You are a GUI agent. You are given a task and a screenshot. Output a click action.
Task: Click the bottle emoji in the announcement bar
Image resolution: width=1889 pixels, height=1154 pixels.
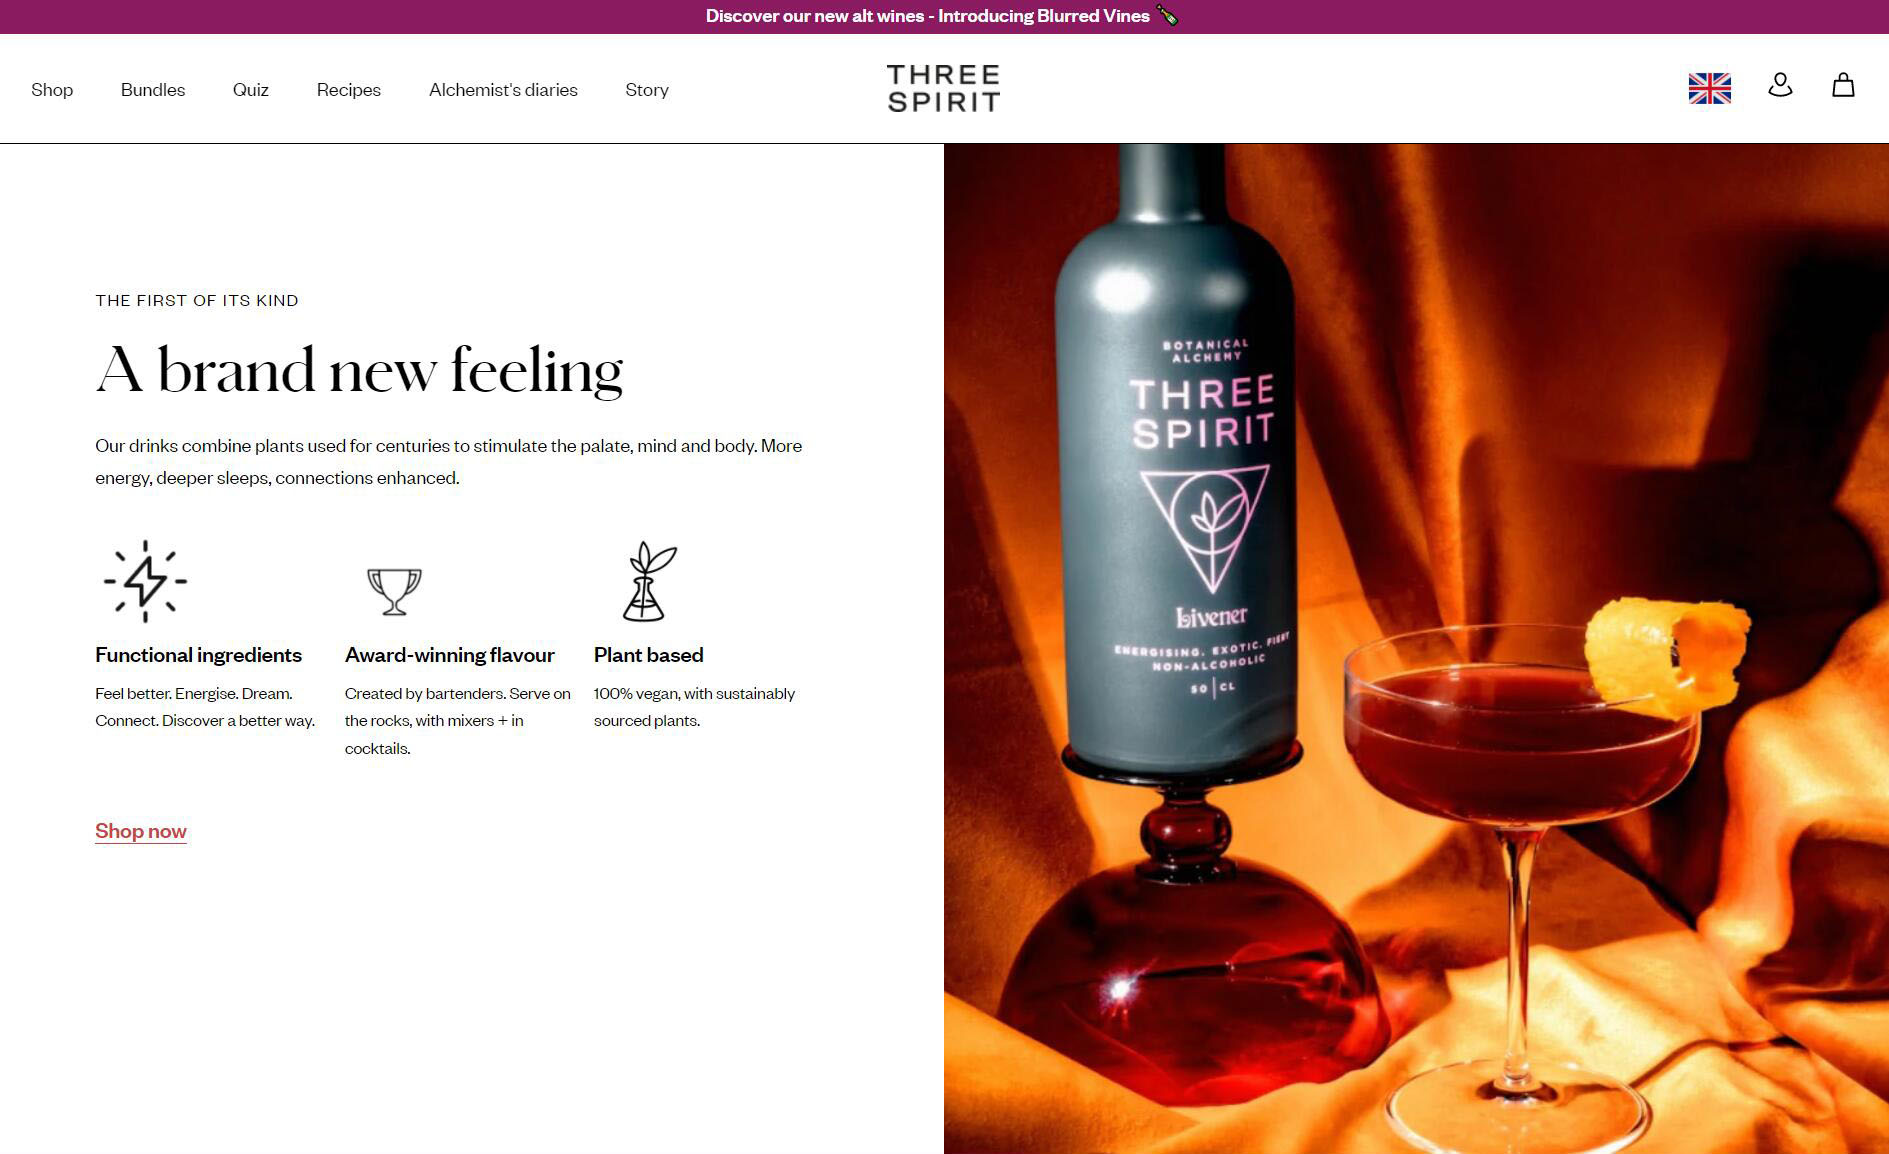1166,16
